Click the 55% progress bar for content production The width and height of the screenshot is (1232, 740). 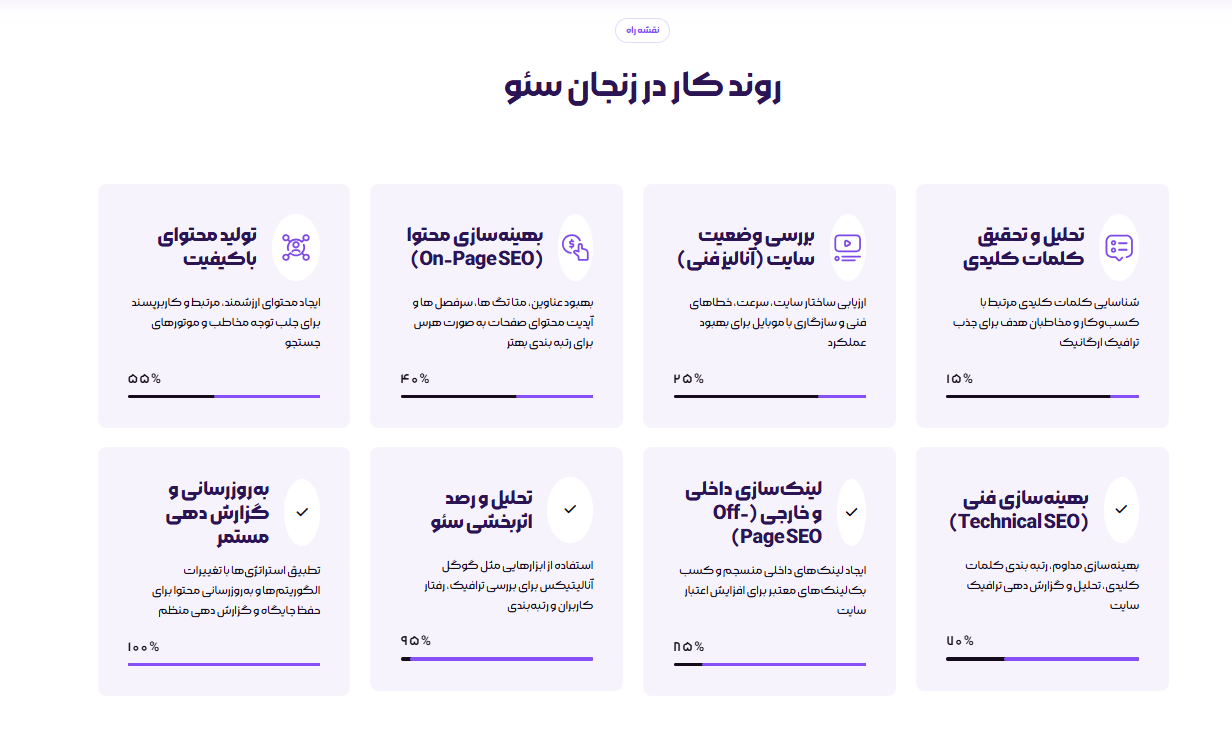pos(224,397)
